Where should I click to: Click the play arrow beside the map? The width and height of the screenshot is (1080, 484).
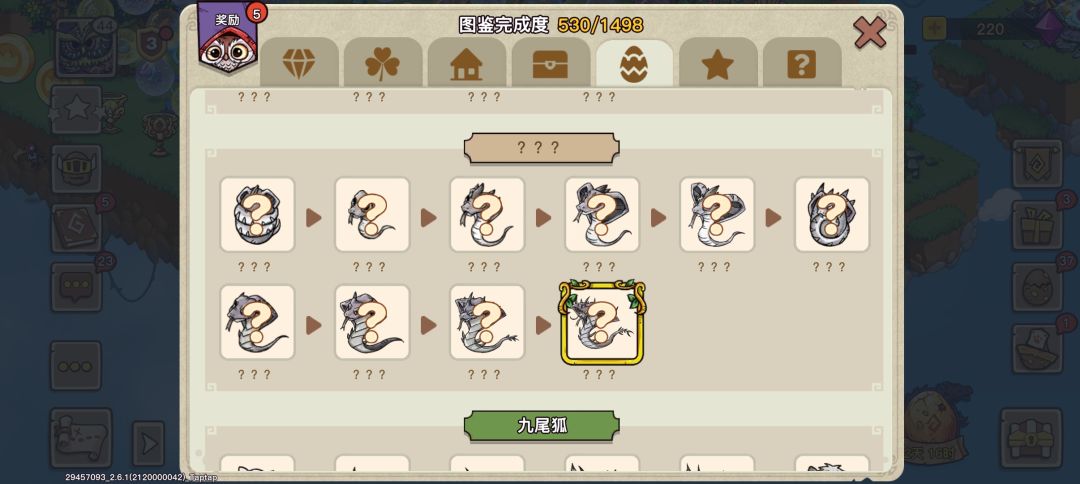click(148, 443)
